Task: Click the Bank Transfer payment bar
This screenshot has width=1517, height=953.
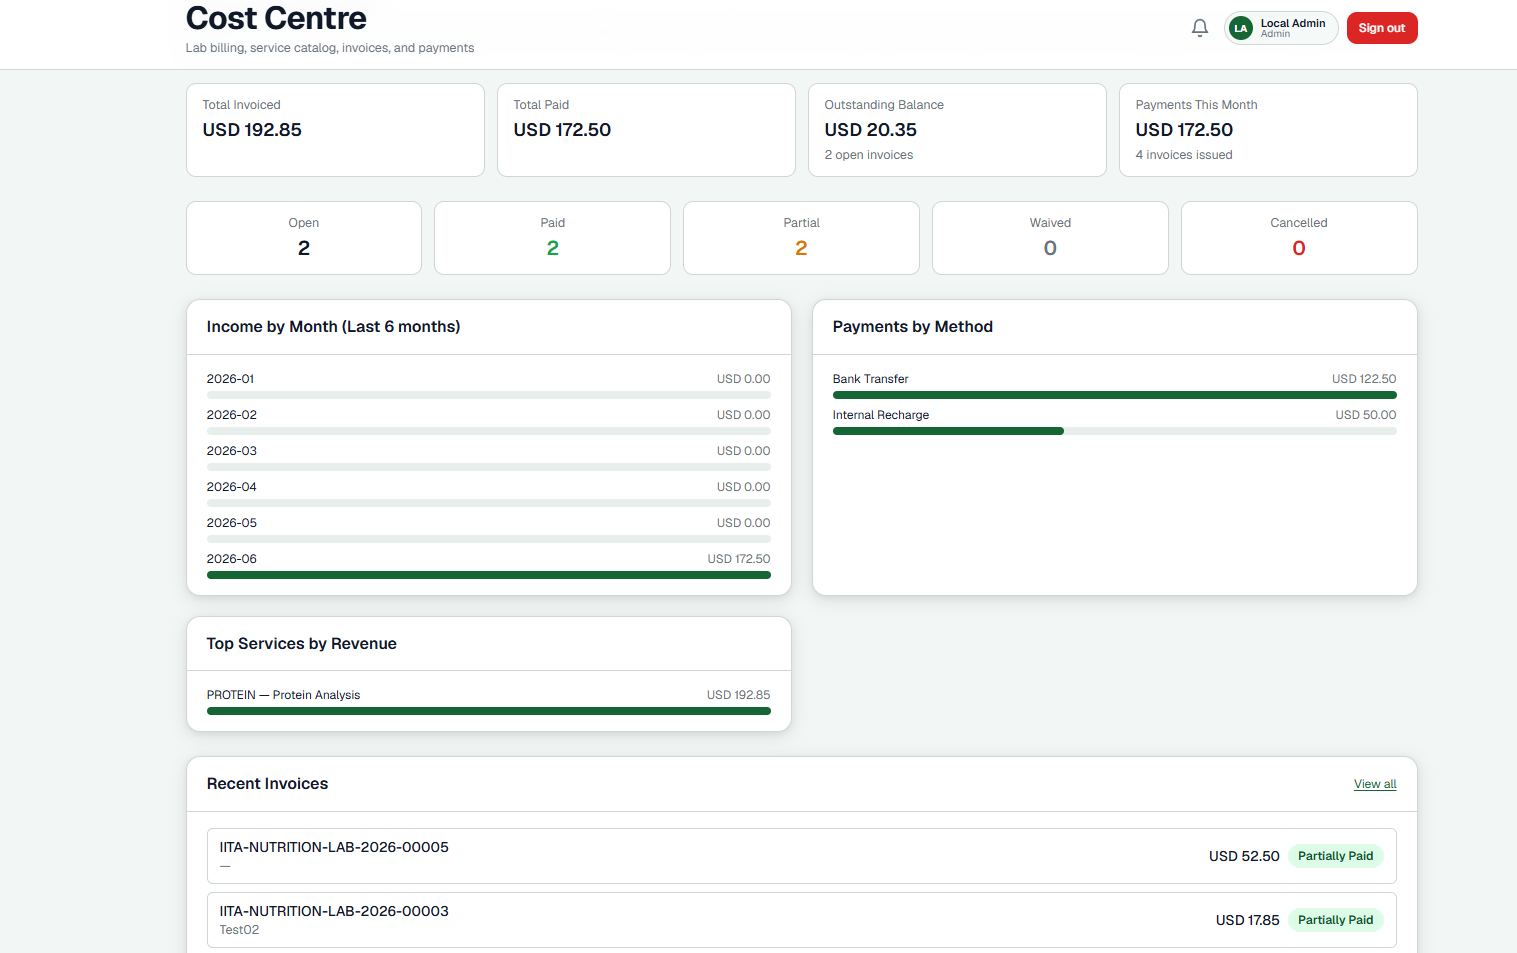Action: tap(1115, 395)
